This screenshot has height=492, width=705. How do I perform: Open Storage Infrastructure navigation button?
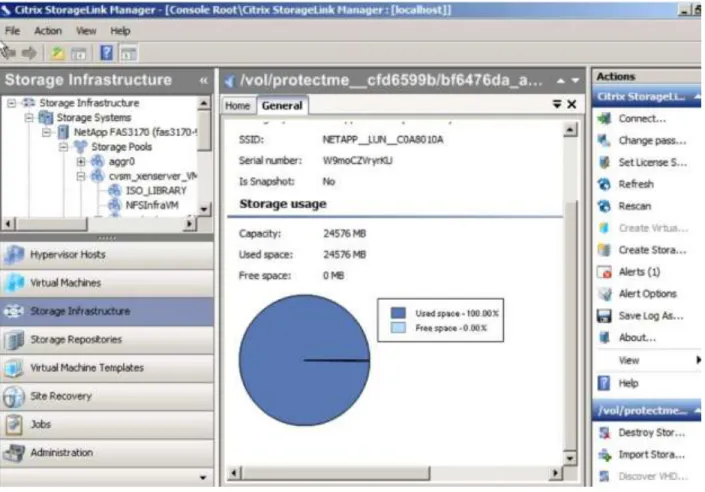click(107, 311)
